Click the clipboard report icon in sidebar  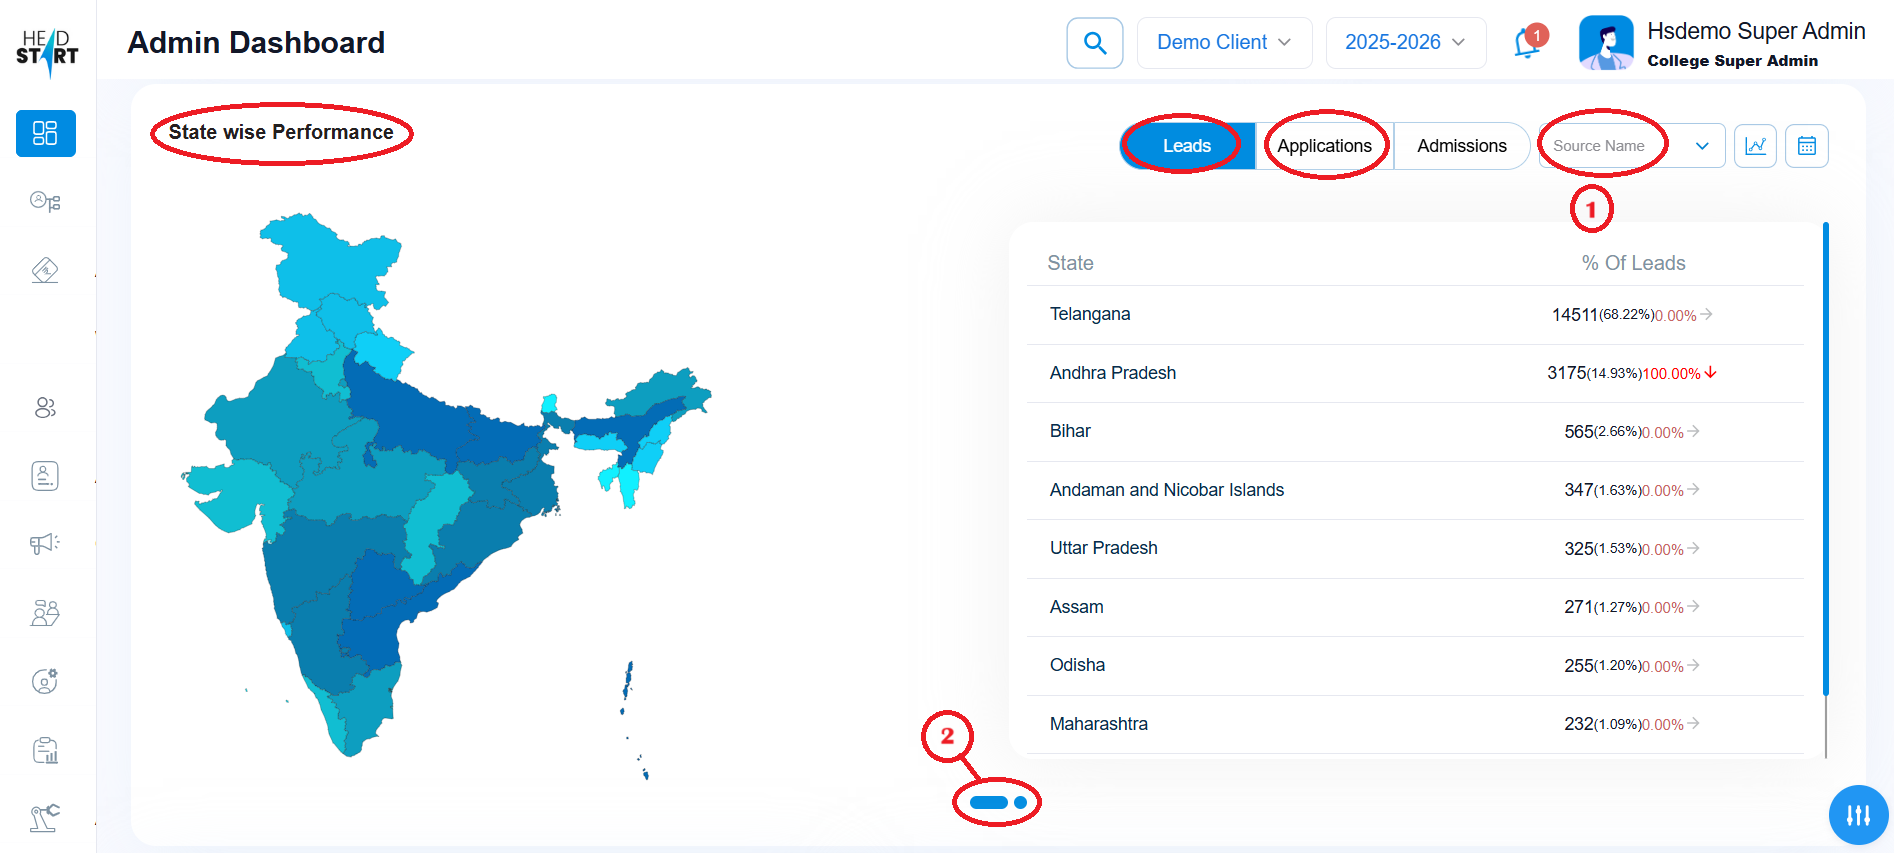click(45, 750)
